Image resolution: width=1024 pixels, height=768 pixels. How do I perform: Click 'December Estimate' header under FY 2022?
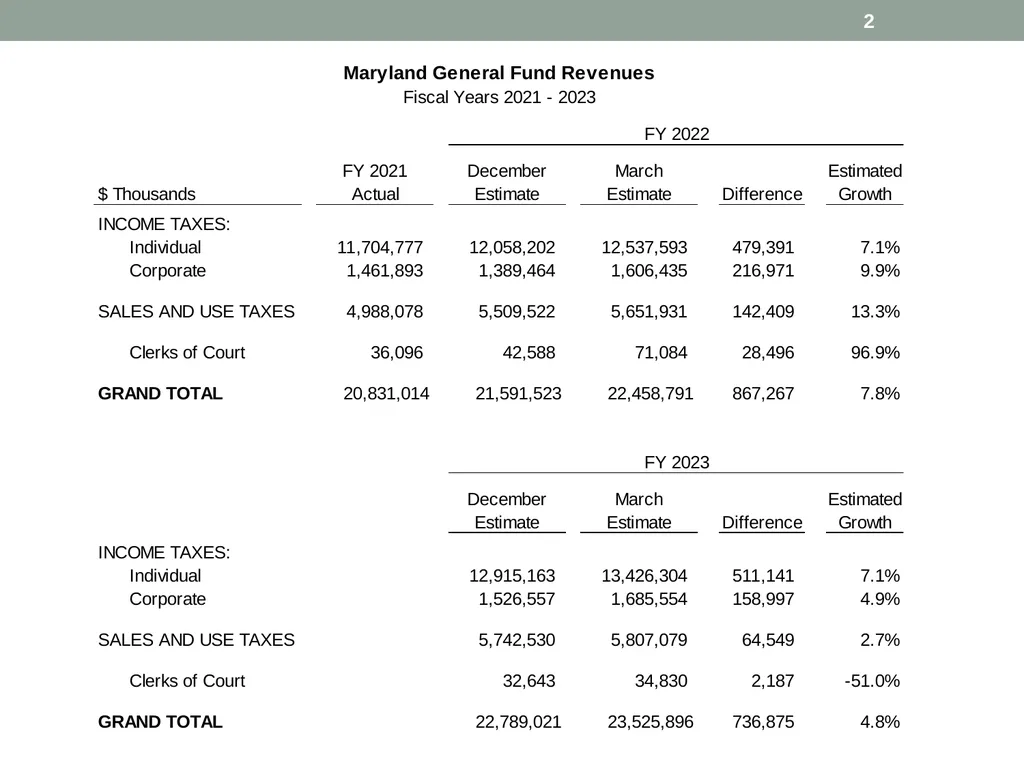point(507,182)
